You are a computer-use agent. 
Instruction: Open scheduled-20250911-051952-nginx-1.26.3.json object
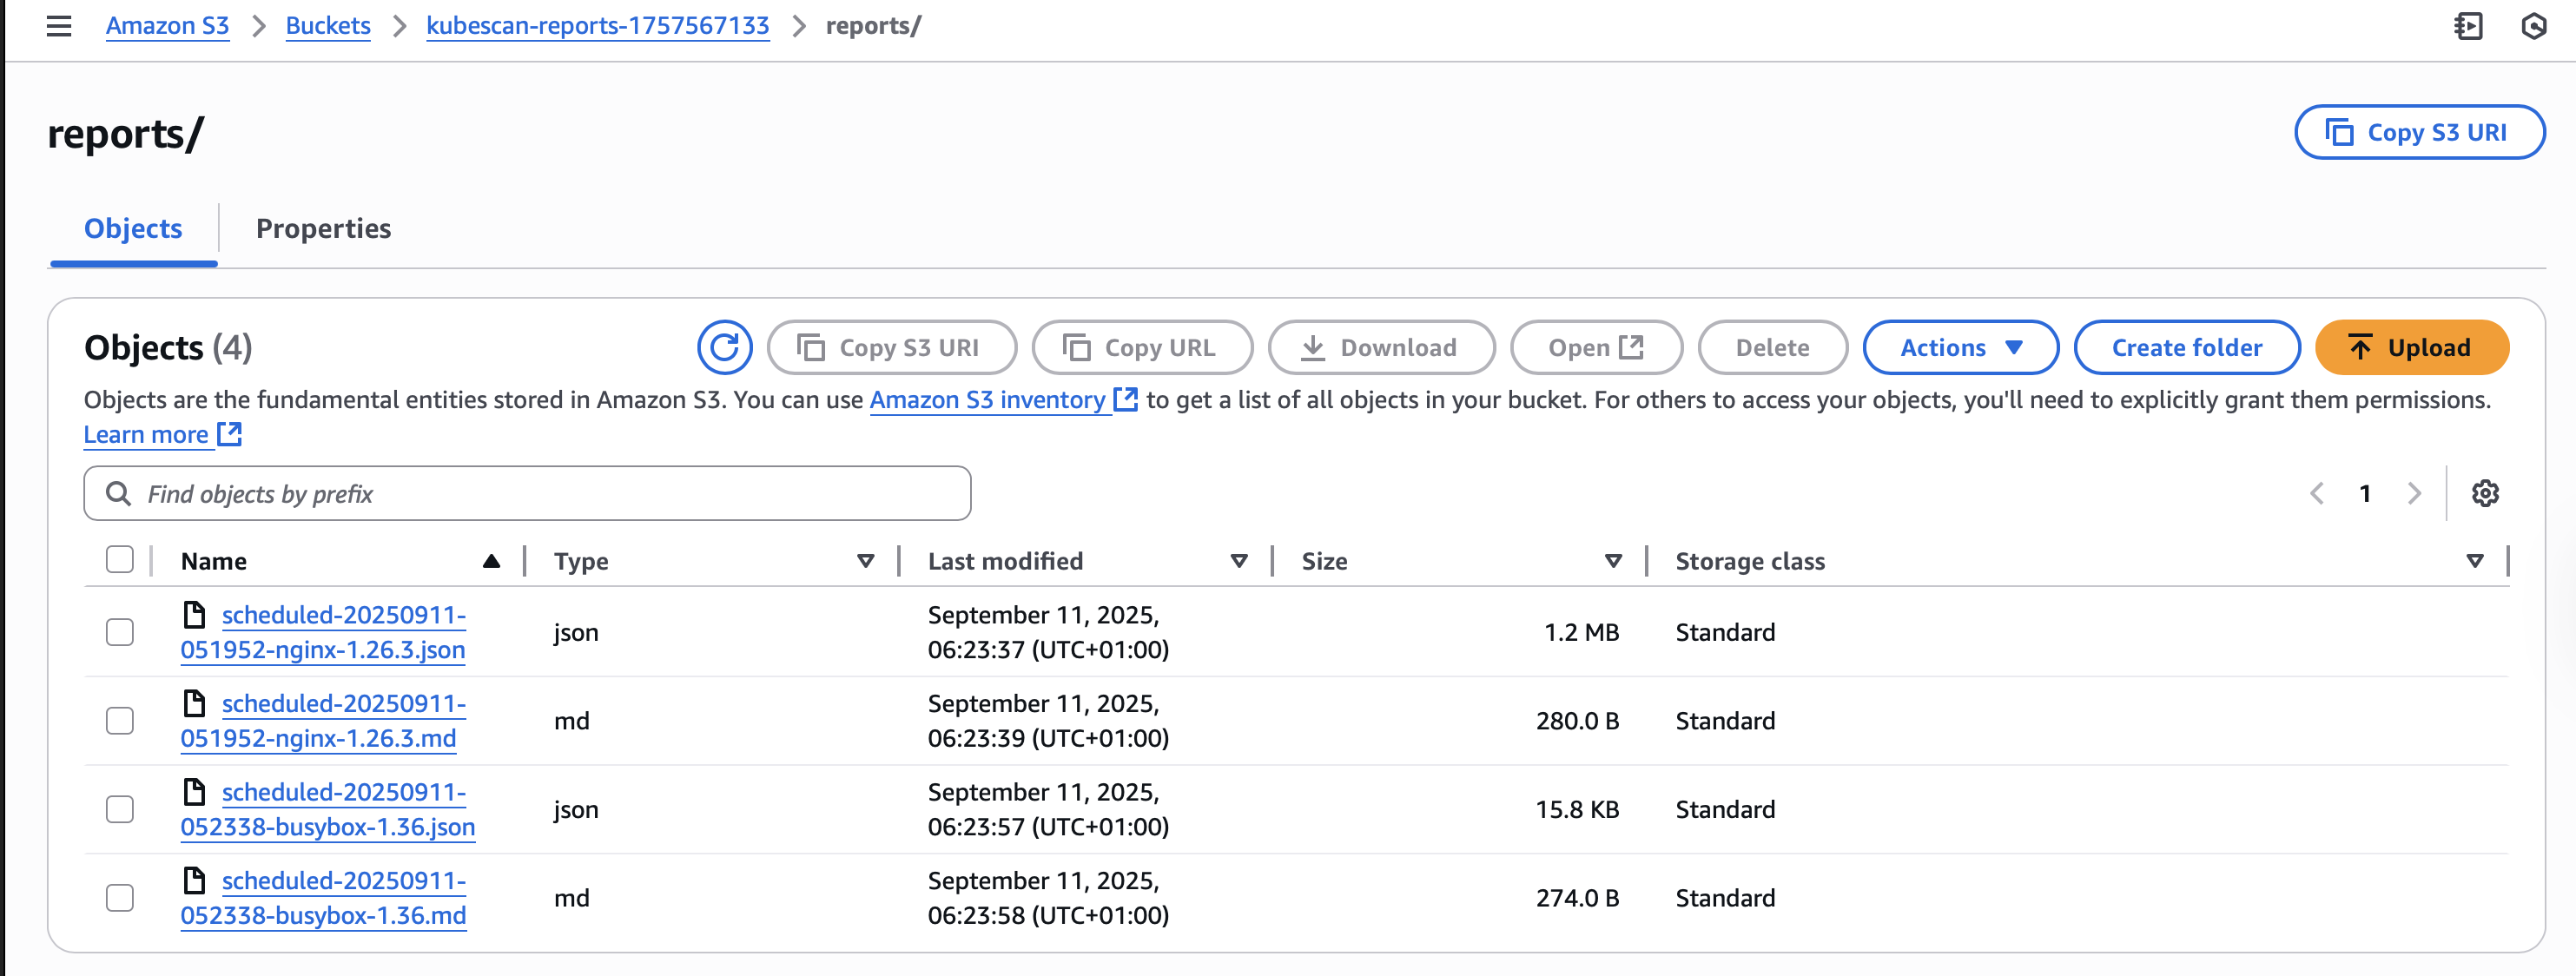tap(323, 632)
